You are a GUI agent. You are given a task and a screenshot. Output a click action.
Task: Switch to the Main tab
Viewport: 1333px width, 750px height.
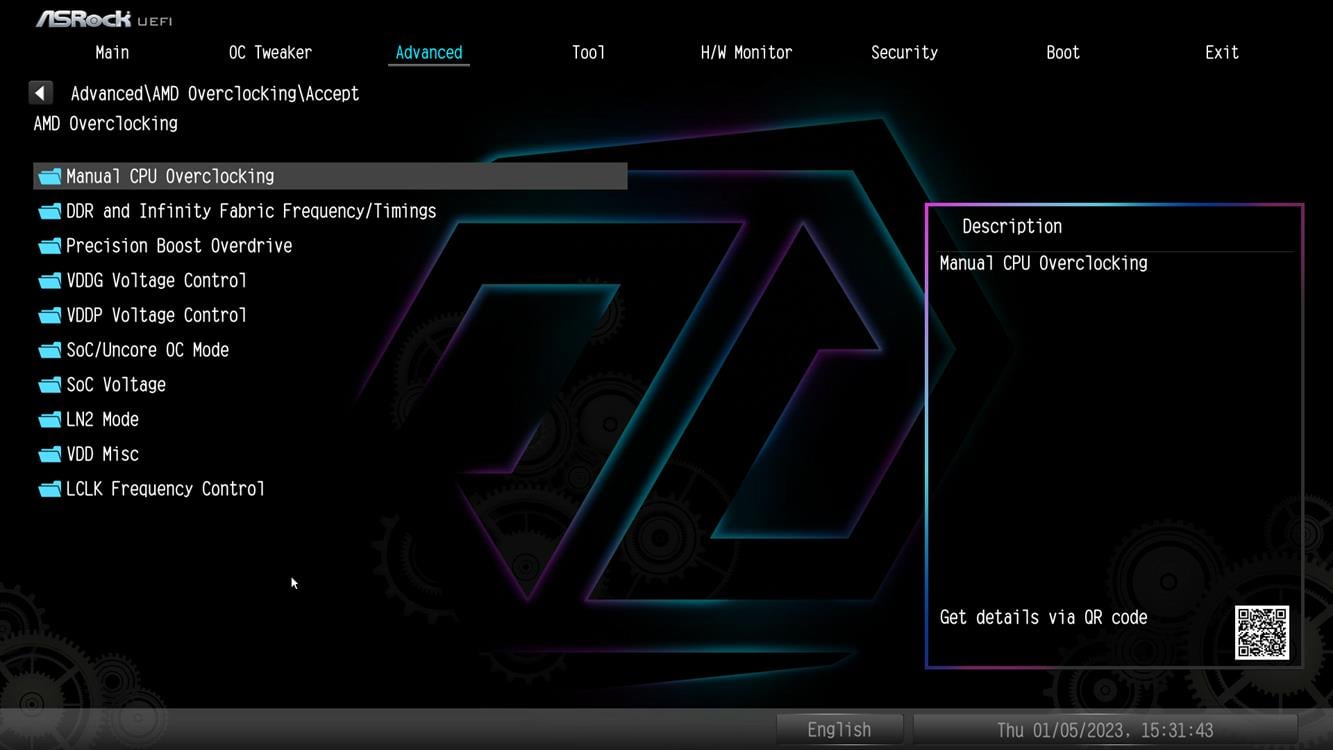pyautogui.click(x=112, y=52)
